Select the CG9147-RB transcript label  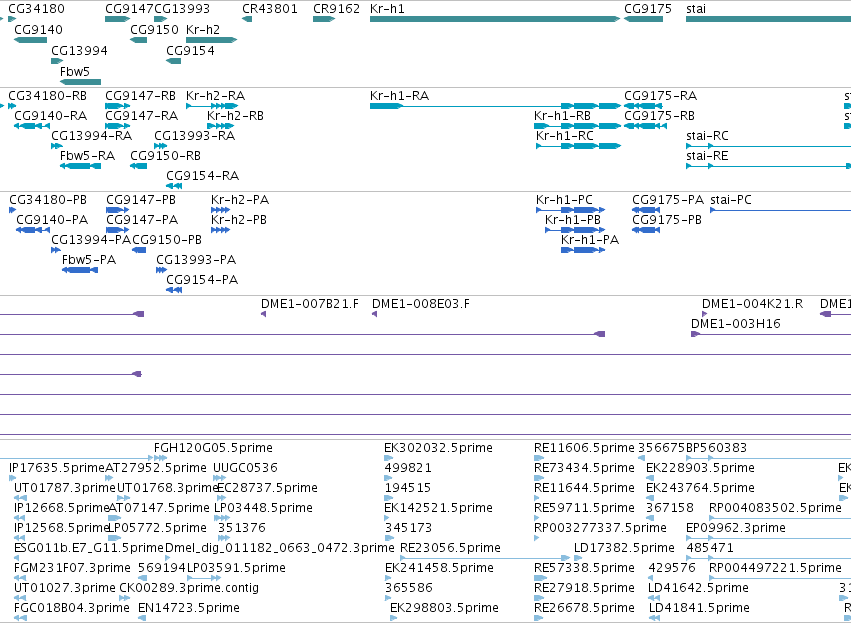tap(141, 96)
